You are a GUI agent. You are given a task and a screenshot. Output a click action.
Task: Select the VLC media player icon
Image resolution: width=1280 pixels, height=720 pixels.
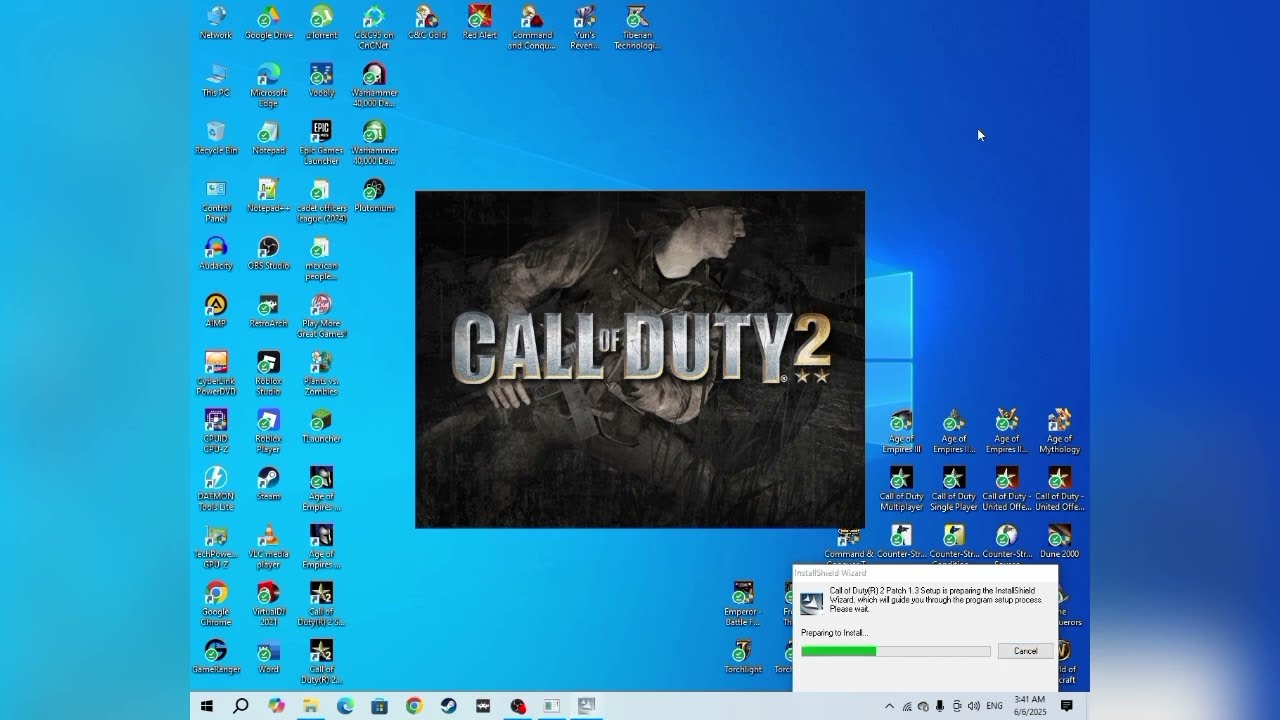pos(269,548)
